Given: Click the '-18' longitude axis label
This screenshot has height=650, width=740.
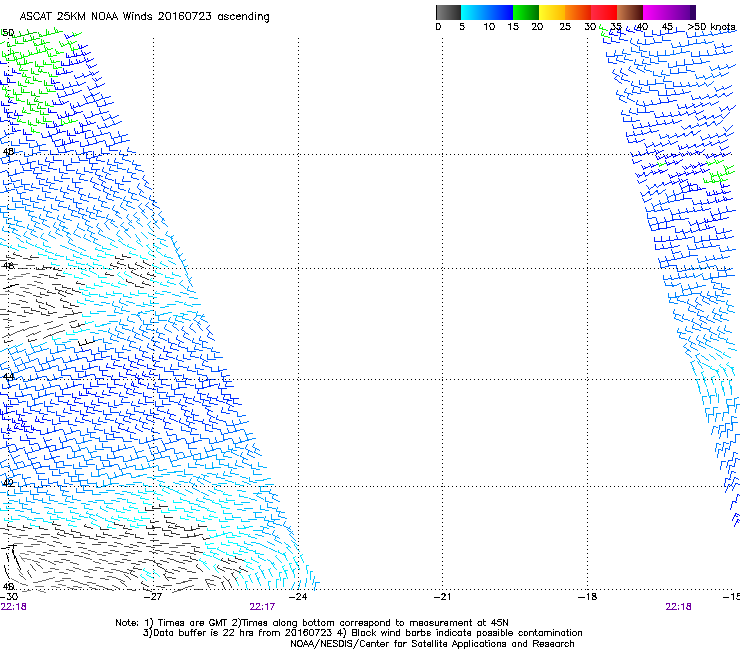Looking at the screenshot, I should (x=588, y=597).
